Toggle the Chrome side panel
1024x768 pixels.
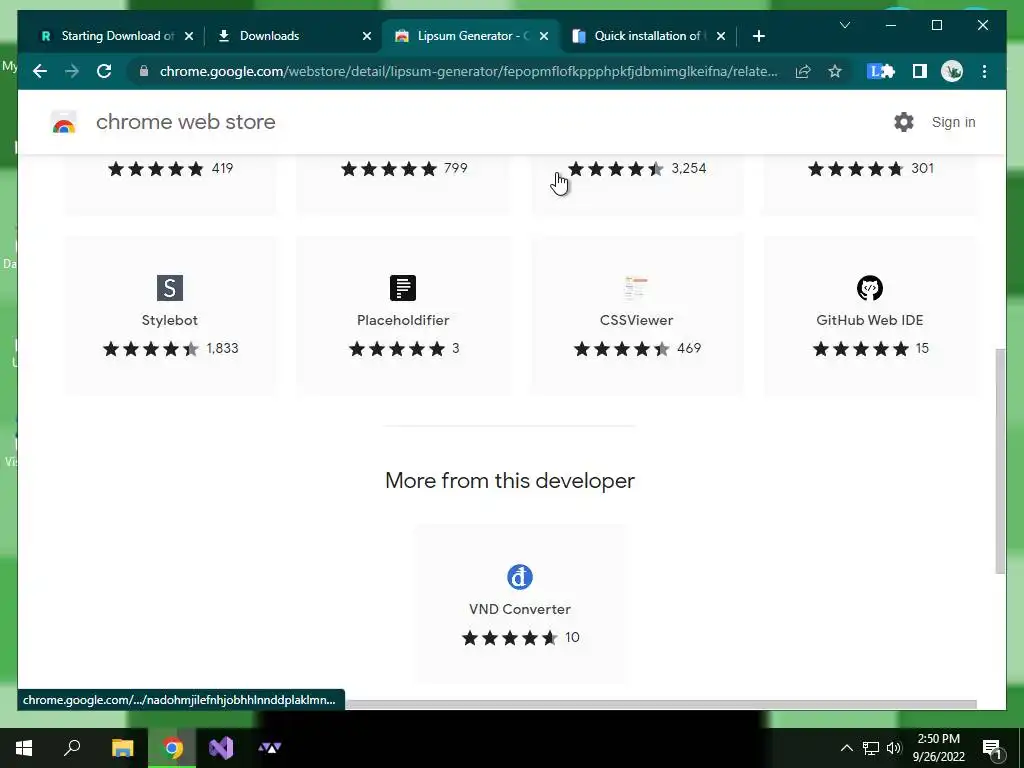[920, 71]
